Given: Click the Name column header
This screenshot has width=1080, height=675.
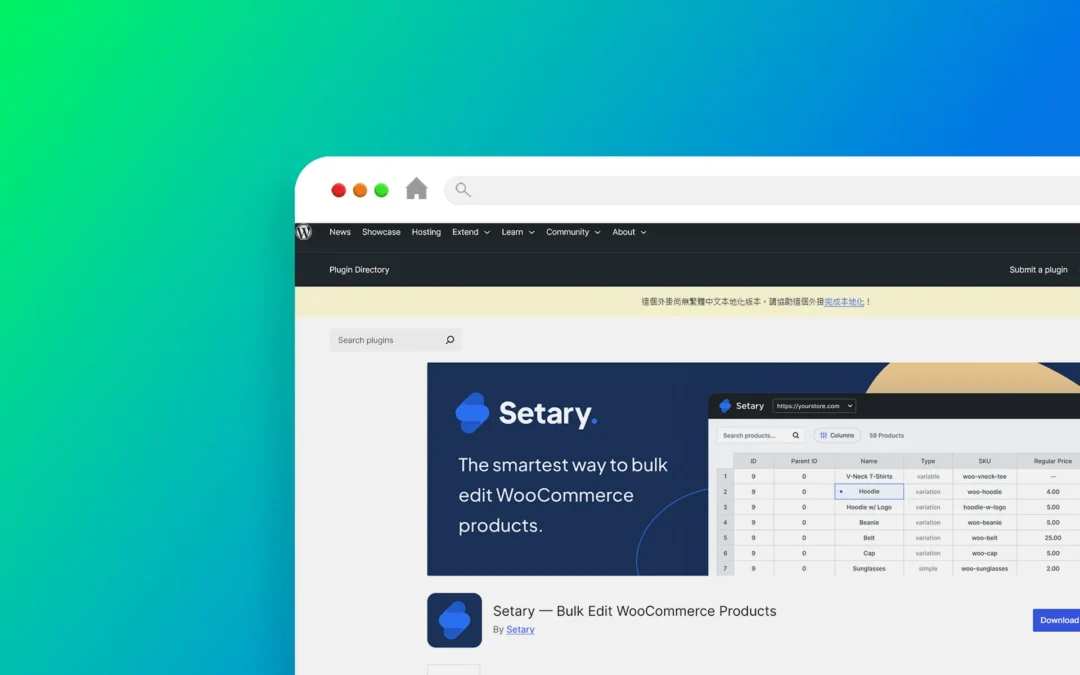Looking at the screenshot, I should coord(869,461).
